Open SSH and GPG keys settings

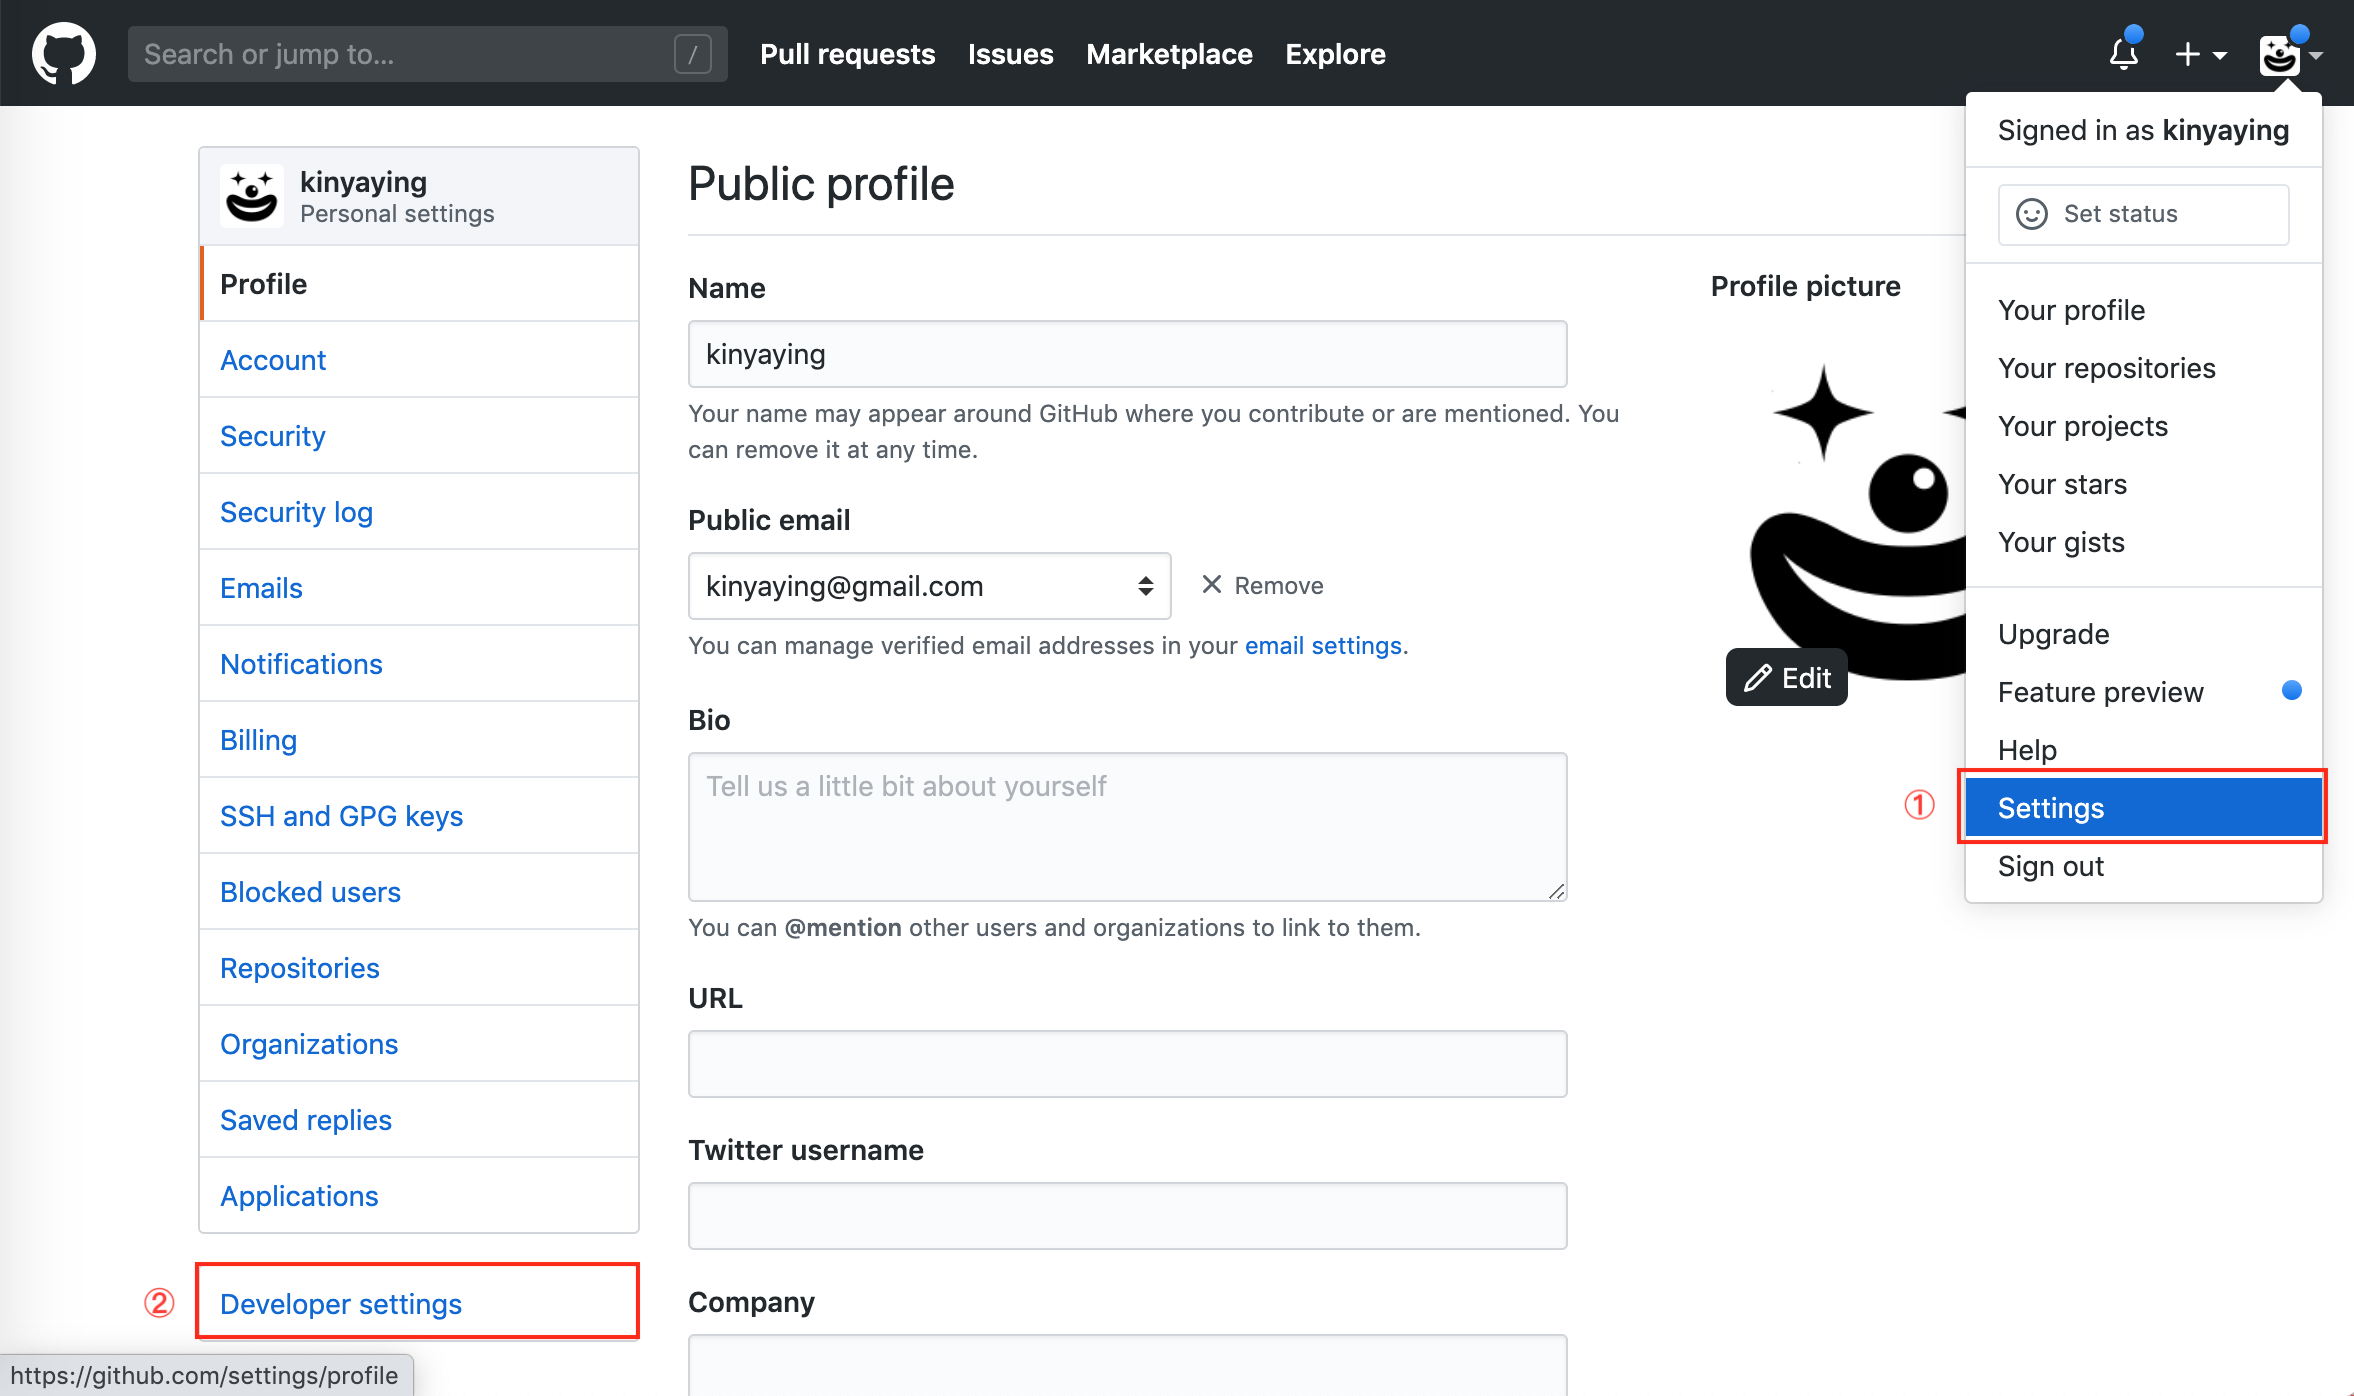[x=341, y=816]
